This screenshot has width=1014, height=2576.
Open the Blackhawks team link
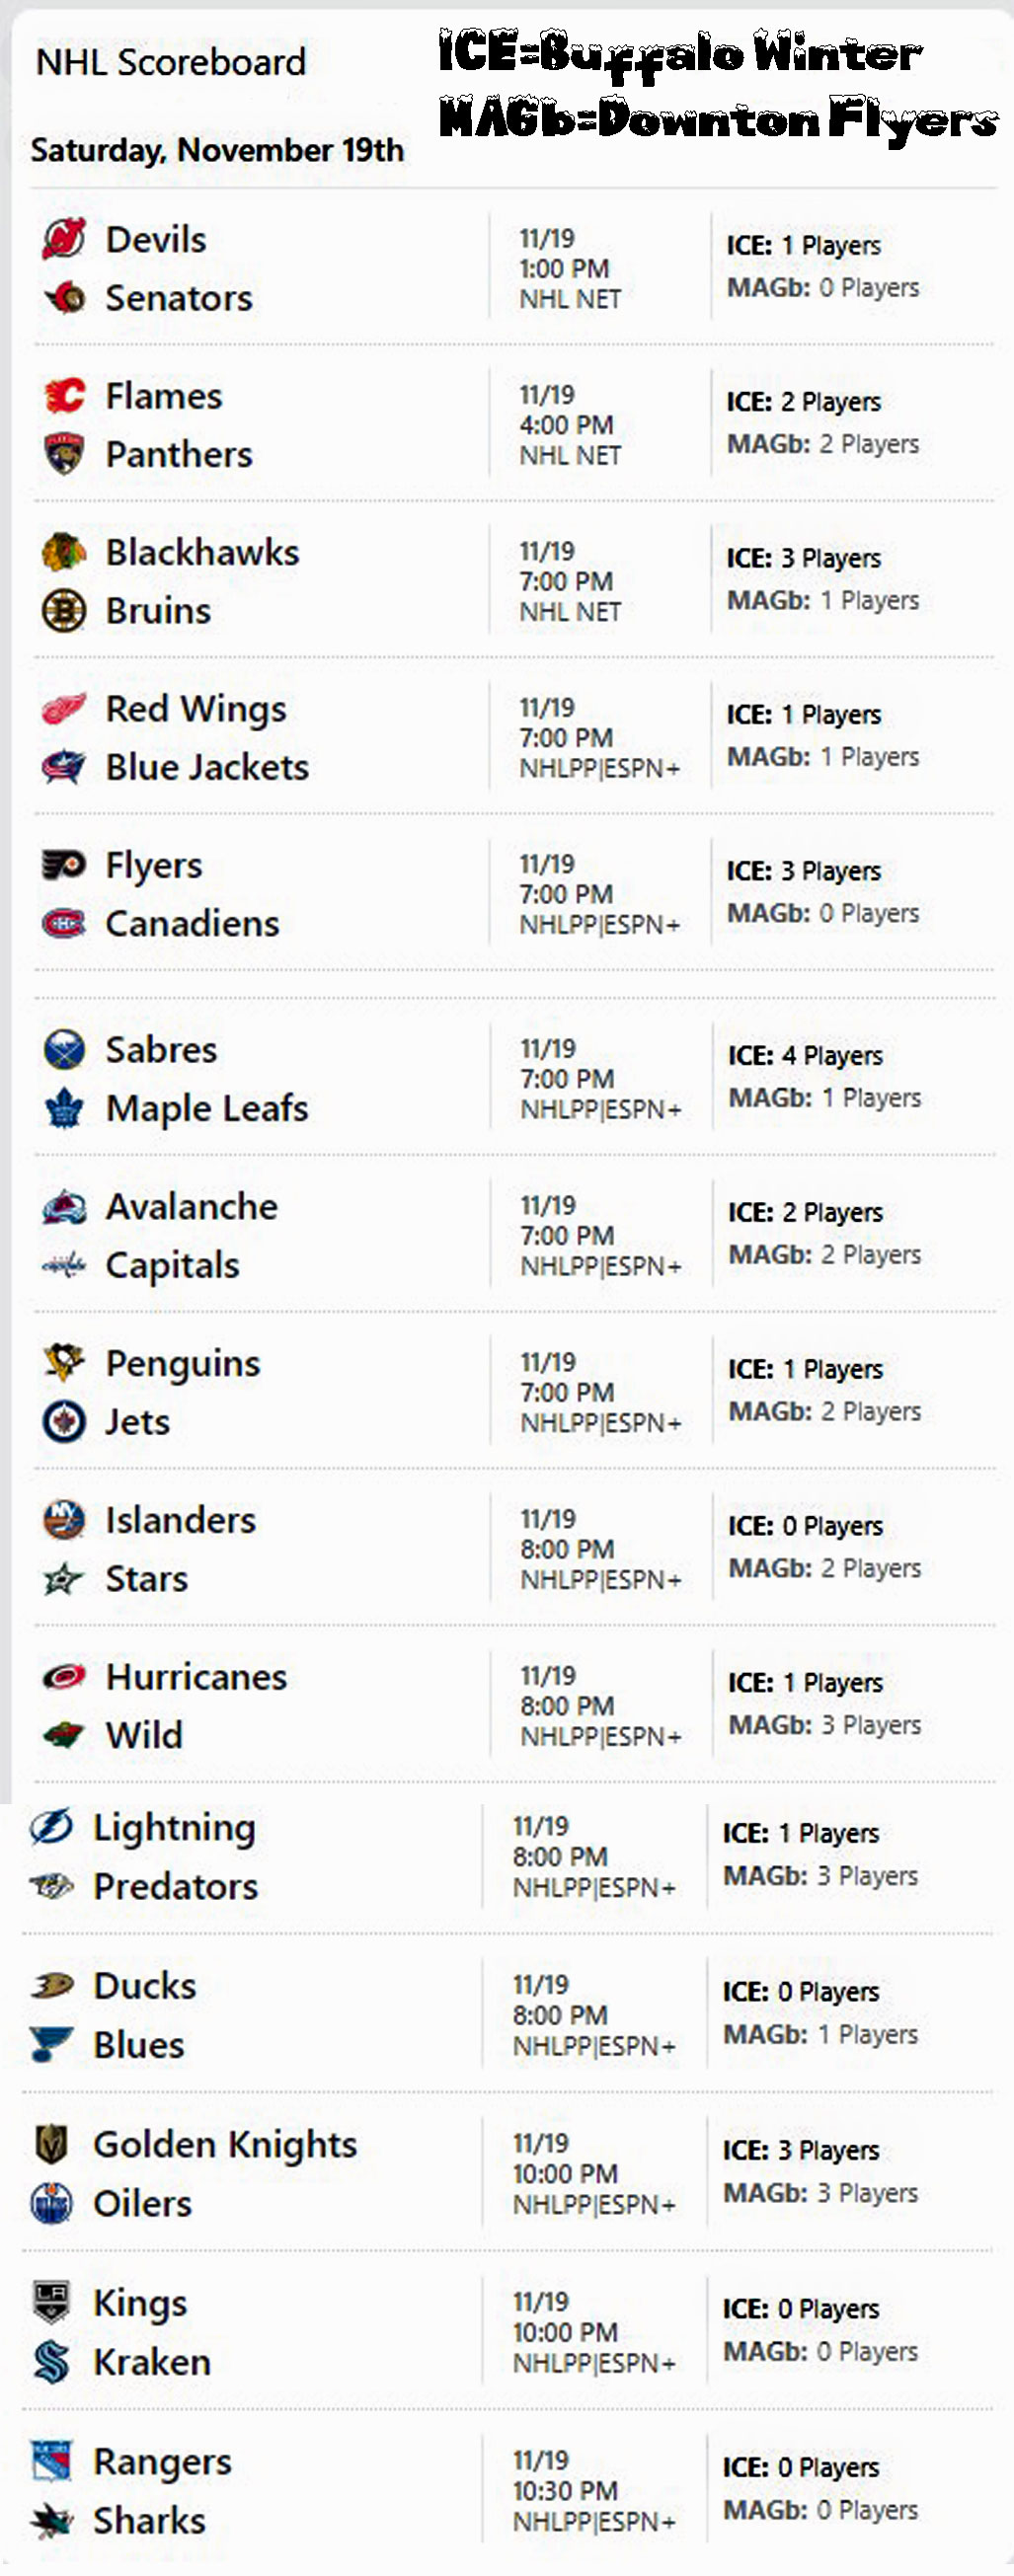(202, 552)
